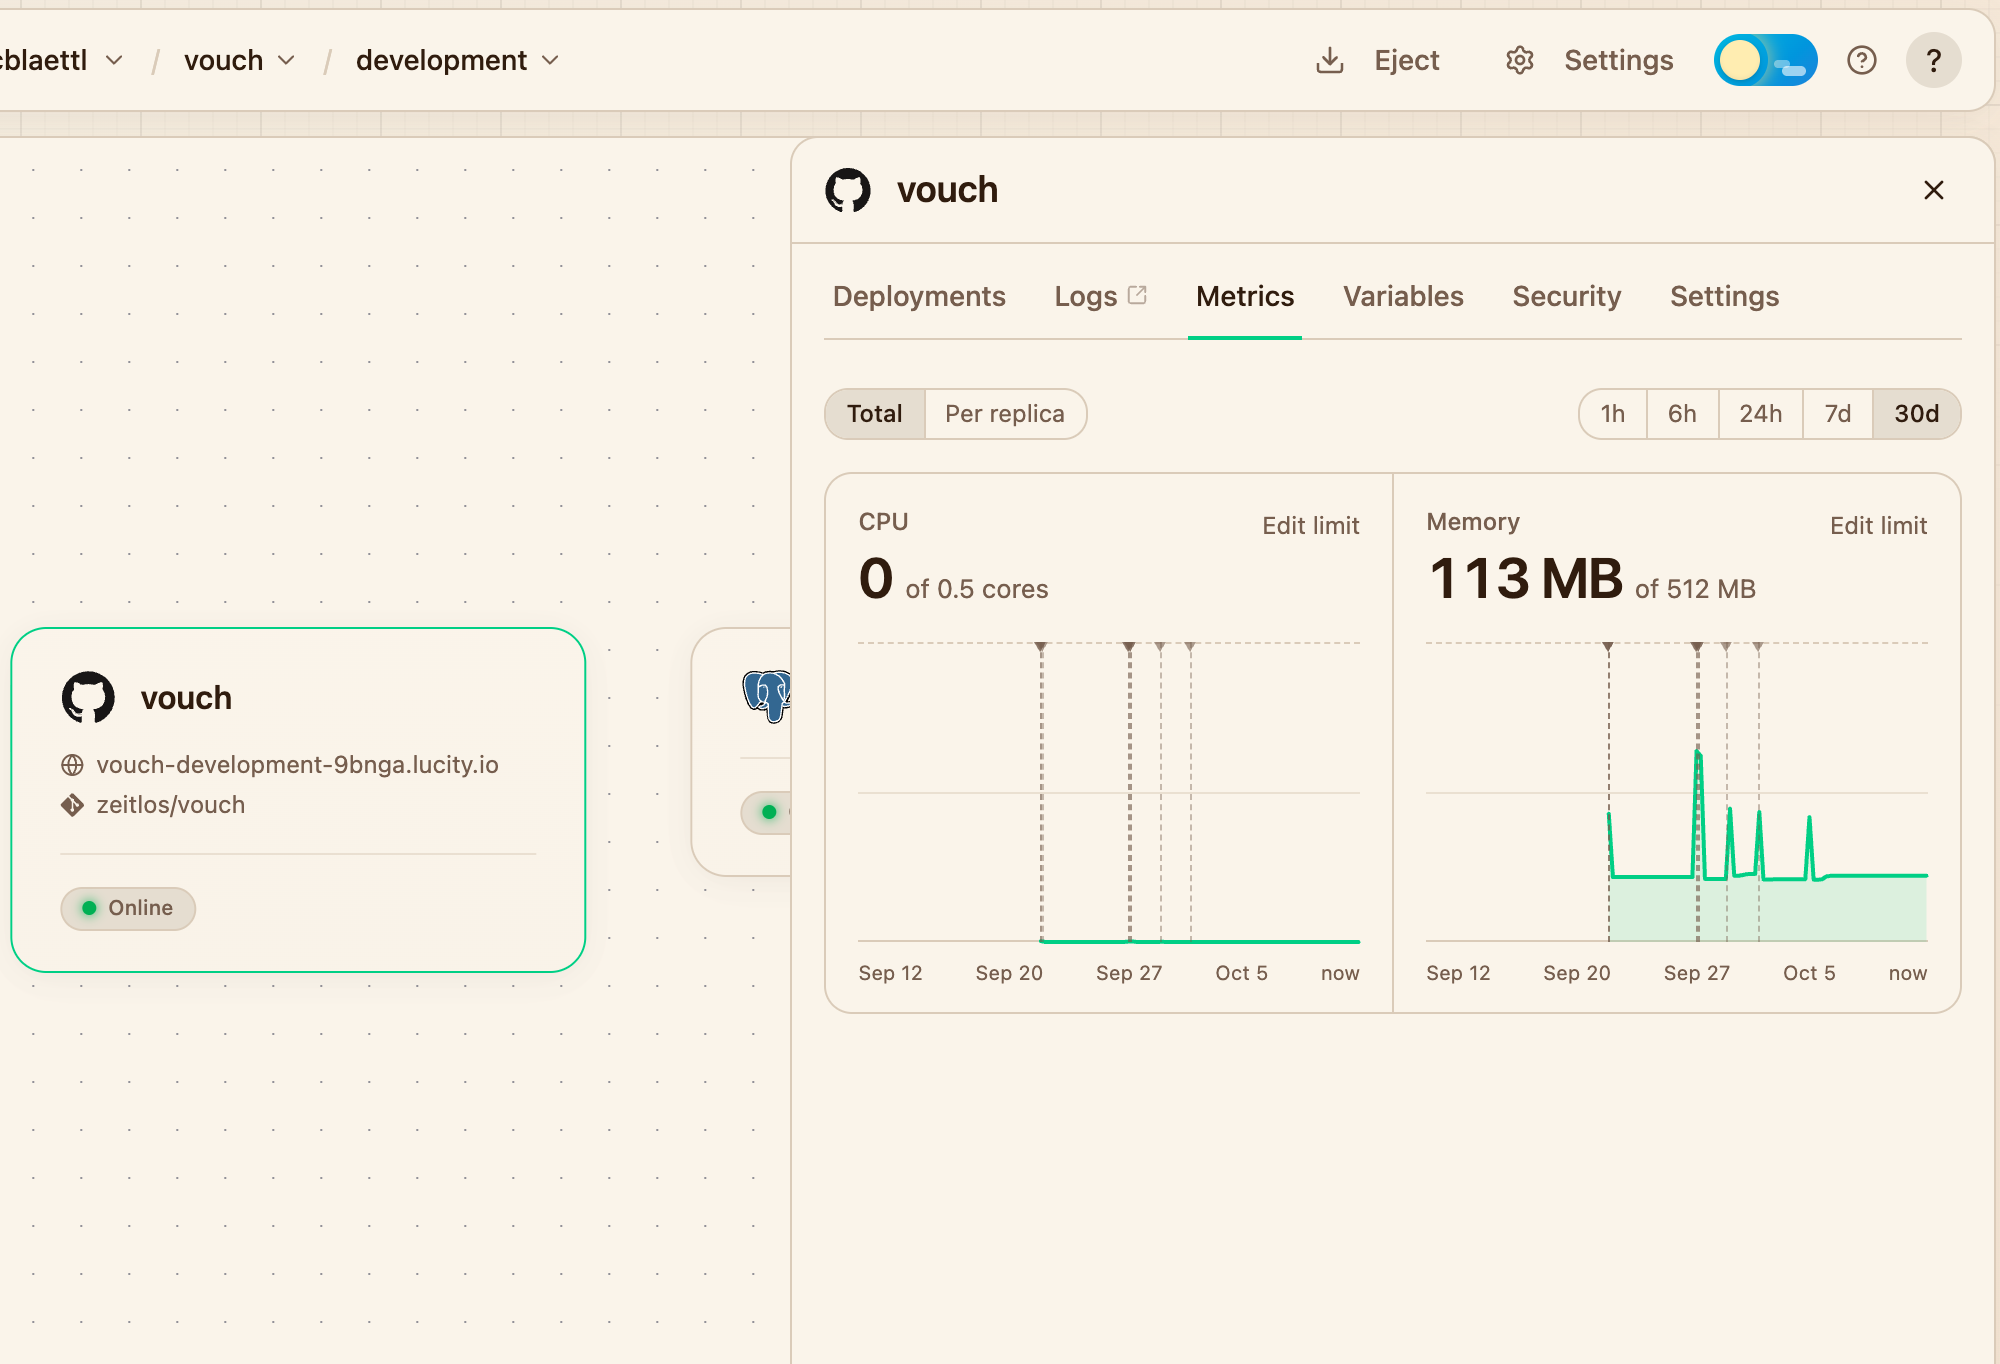
Task: Click Edit limit for CPU
Action: coord(1310,526)
